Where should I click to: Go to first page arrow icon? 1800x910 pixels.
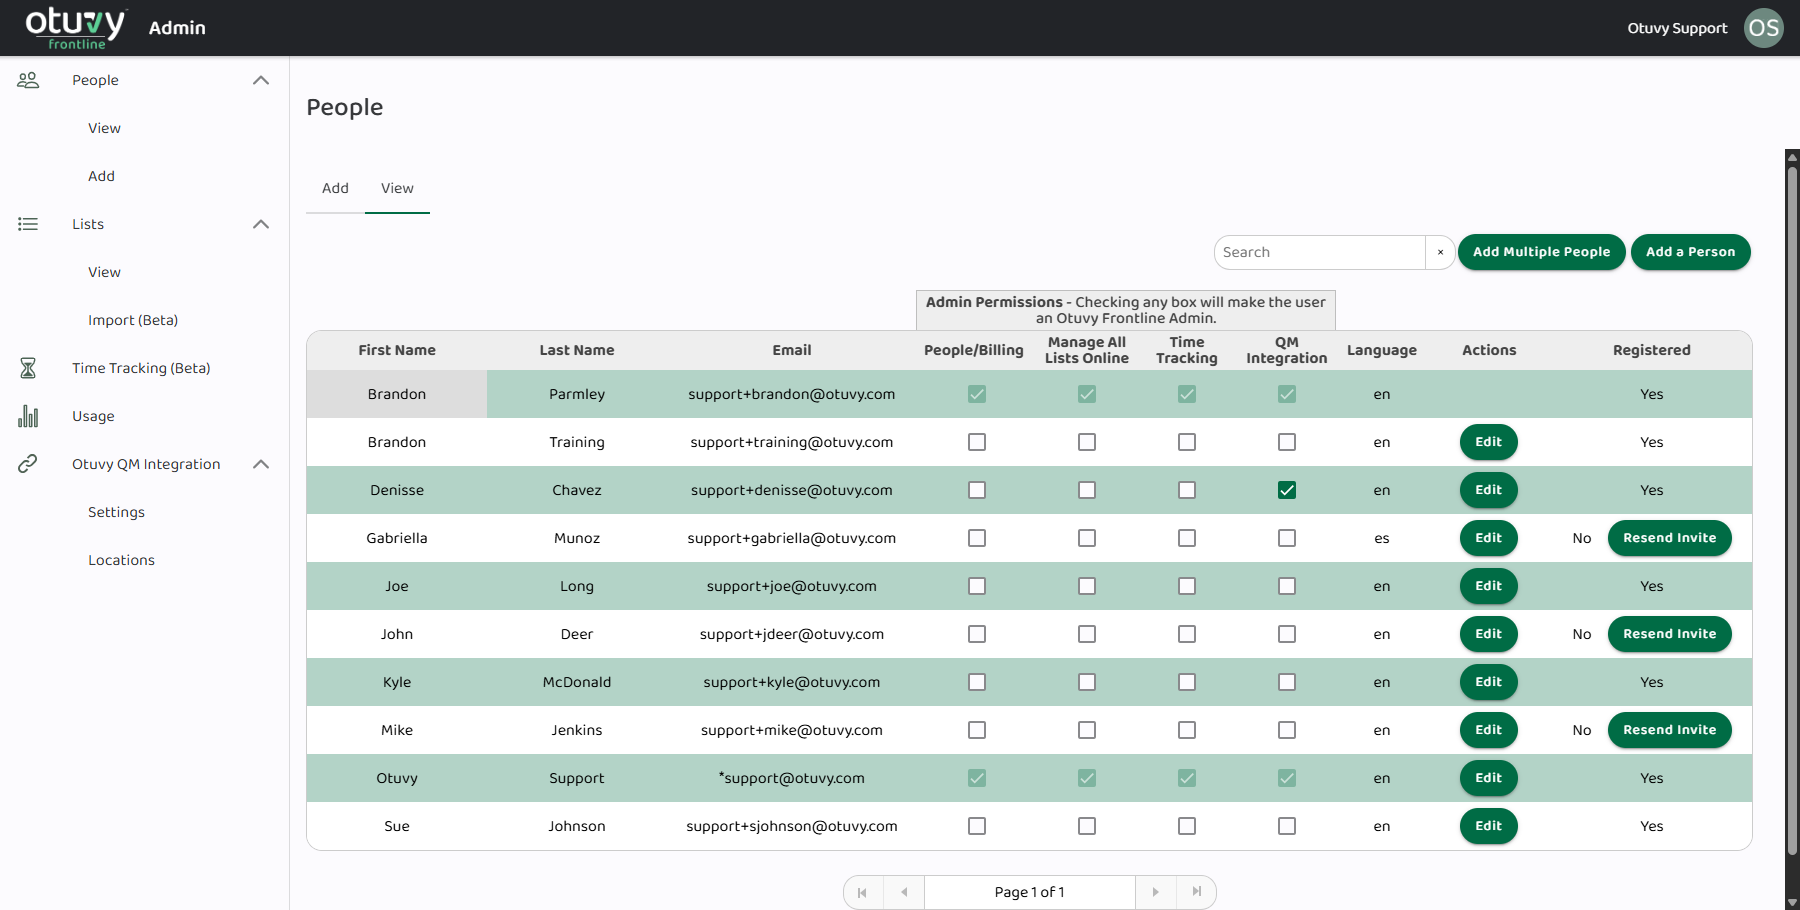point(862,892)
